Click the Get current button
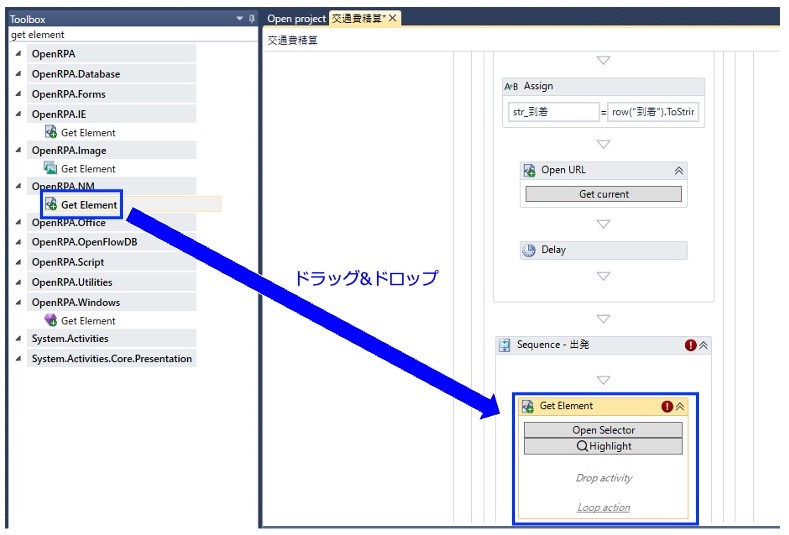 tap(603, 194)
